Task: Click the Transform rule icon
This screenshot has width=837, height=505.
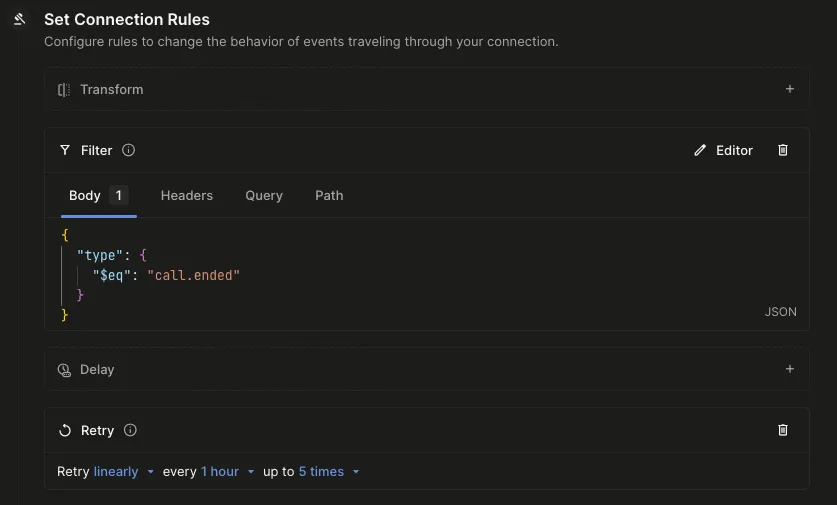Action: coord(64,90)
